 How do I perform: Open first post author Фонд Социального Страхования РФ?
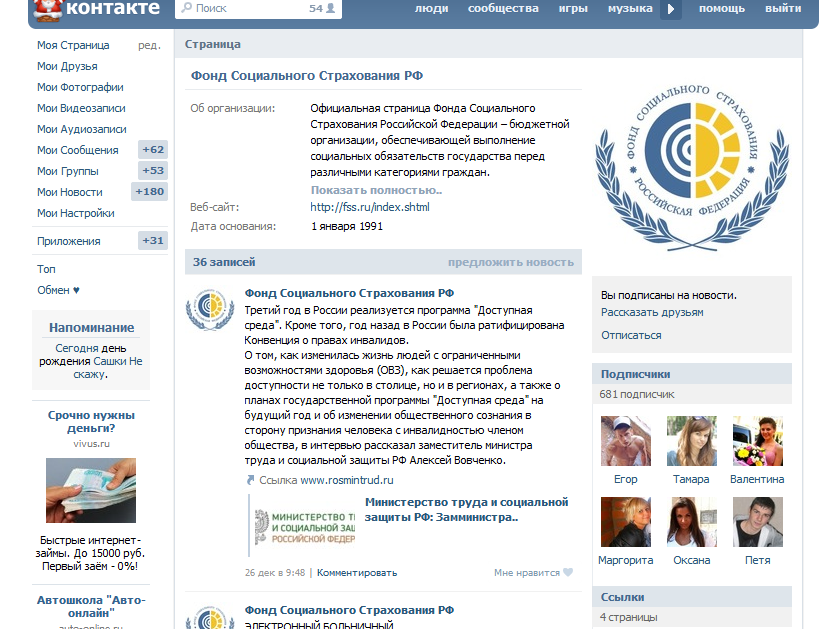click(x=350, y=293)
